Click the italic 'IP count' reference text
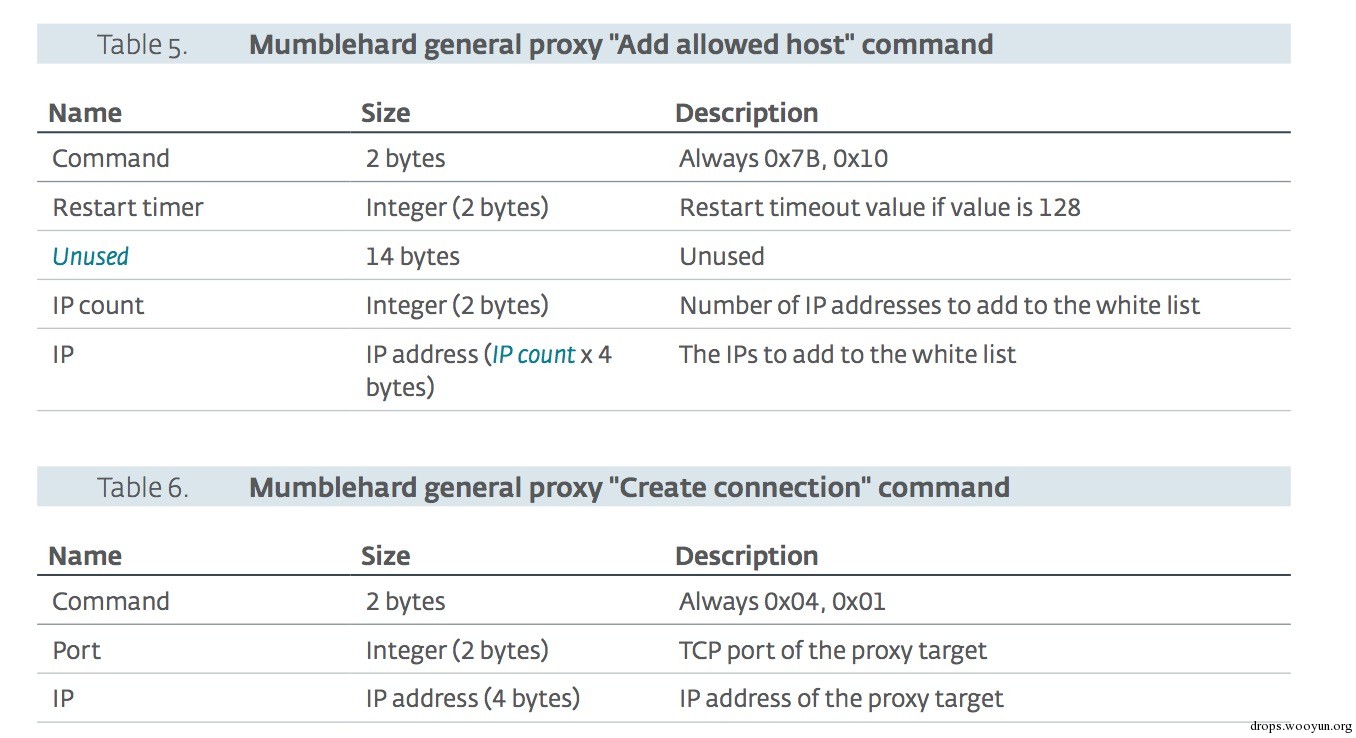This screenshot has width=1356, height=738. click(533, 355)
